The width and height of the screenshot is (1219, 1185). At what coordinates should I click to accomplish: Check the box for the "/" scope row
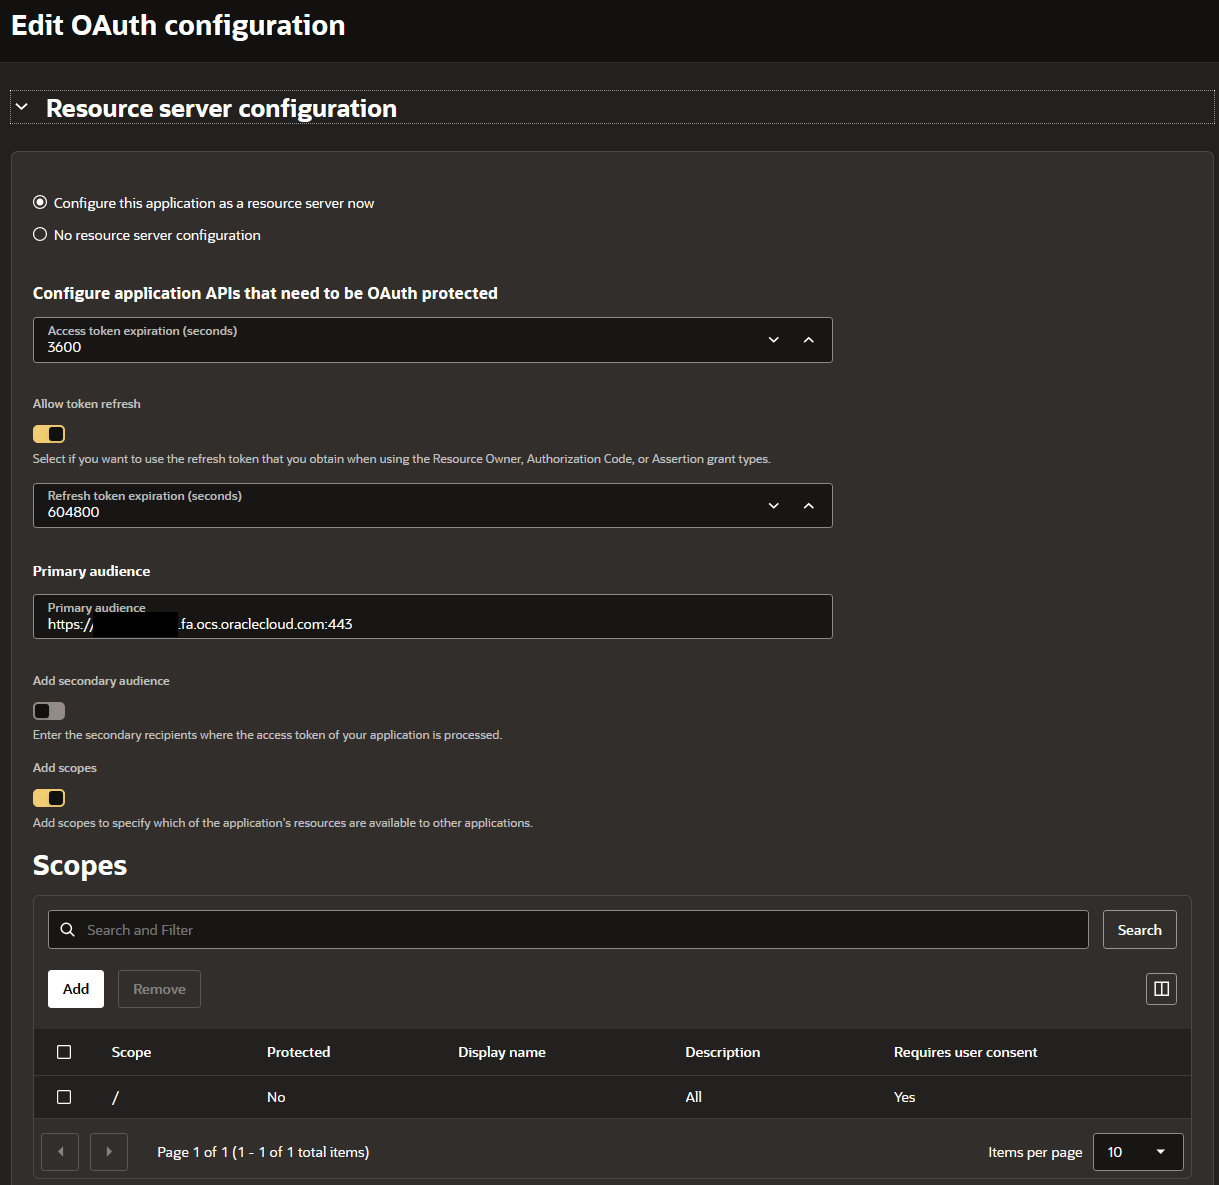coord(64,1097)
